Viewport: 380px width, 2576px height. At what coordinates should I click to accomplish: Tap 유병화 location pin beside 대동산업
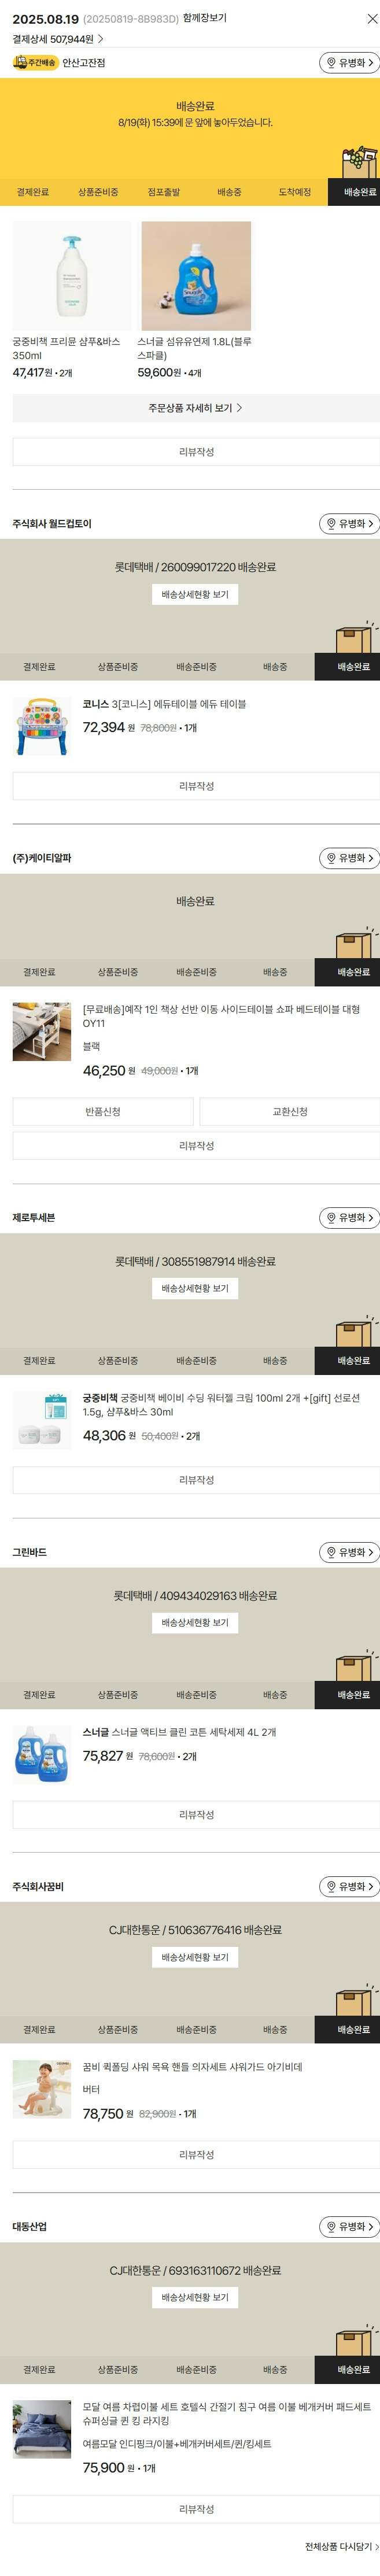click(348, 2227)
